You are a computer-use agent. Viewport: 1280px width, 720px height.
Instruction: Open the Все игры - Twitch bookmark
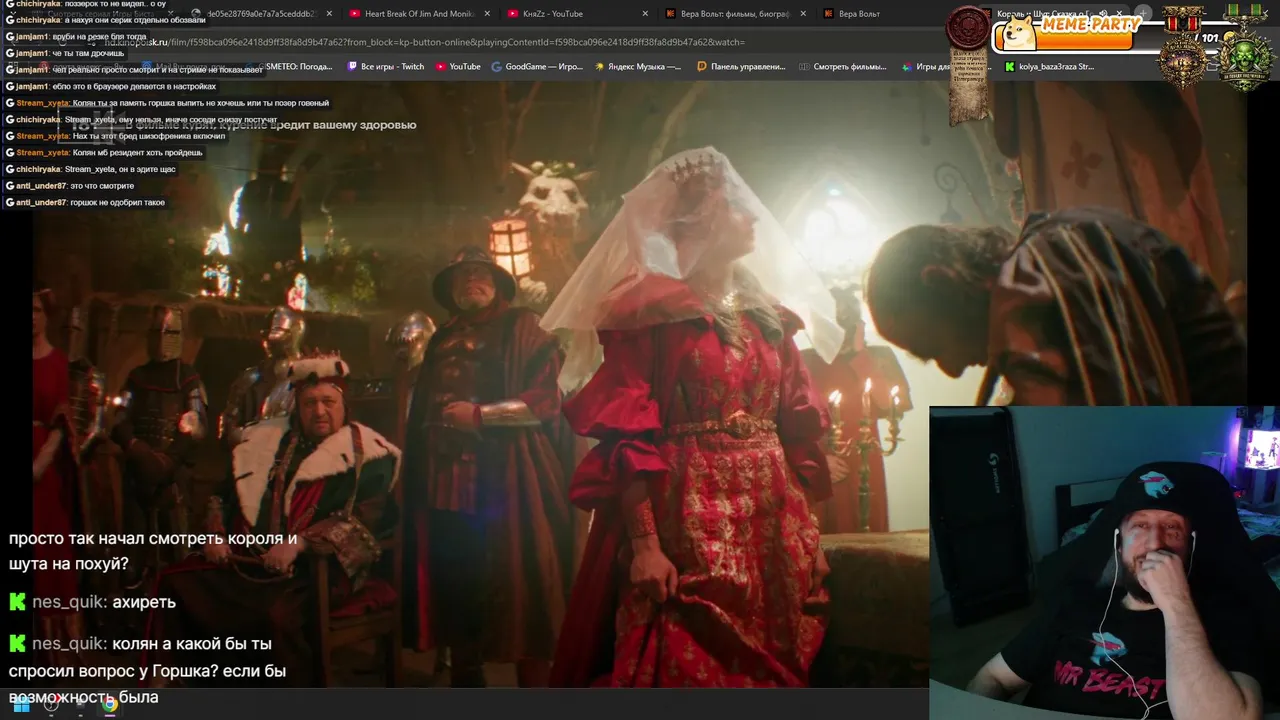[x=386, y=67]
